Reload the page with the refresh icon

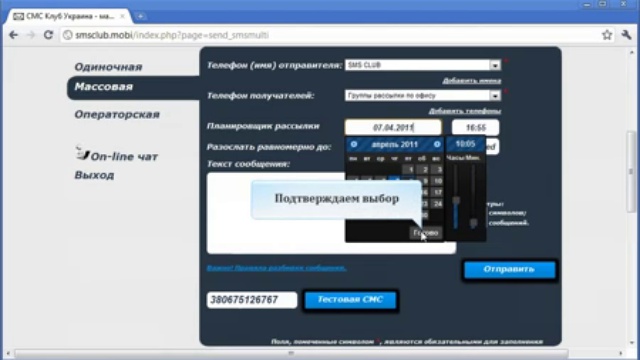[48, 35]
